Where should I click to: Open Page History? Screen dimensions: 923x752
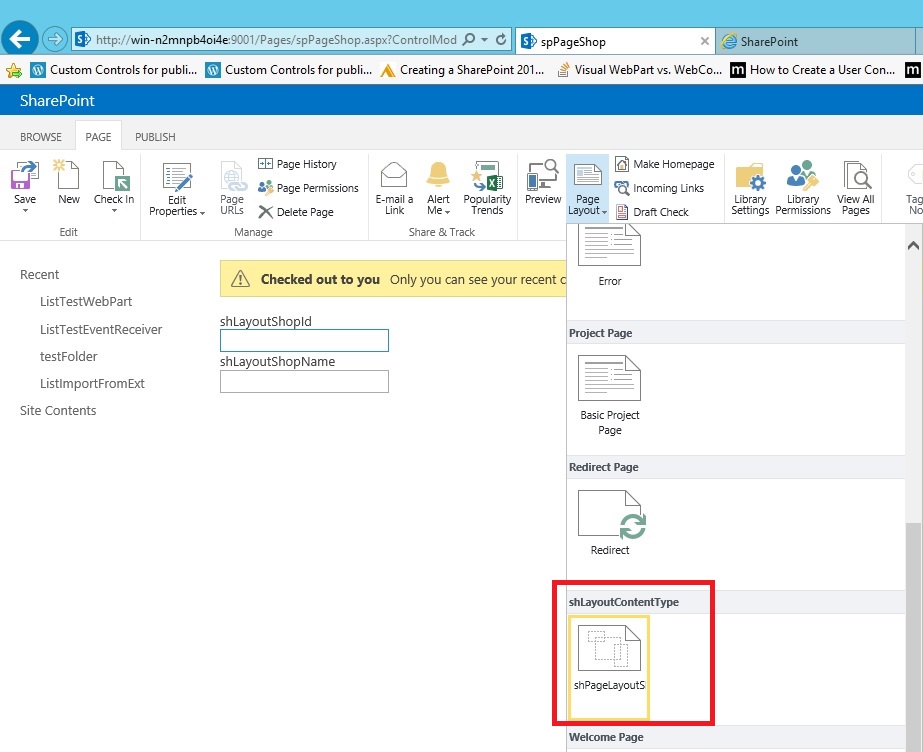[x=298, y=164]
